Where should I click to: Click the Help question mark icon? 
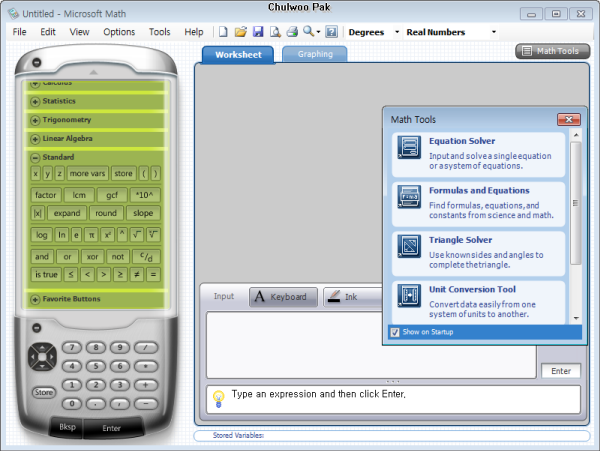pos(331,32)
